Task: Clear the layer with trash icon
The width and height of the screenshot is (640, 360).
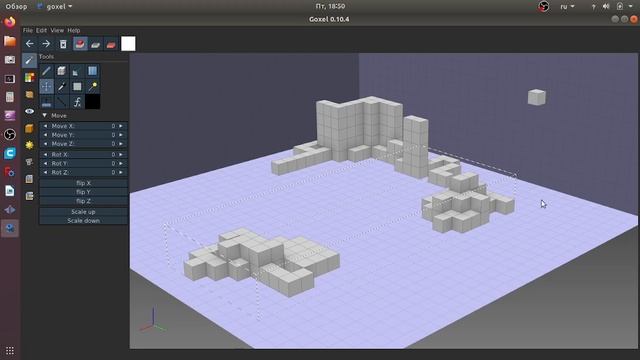Action: (63, 44)
